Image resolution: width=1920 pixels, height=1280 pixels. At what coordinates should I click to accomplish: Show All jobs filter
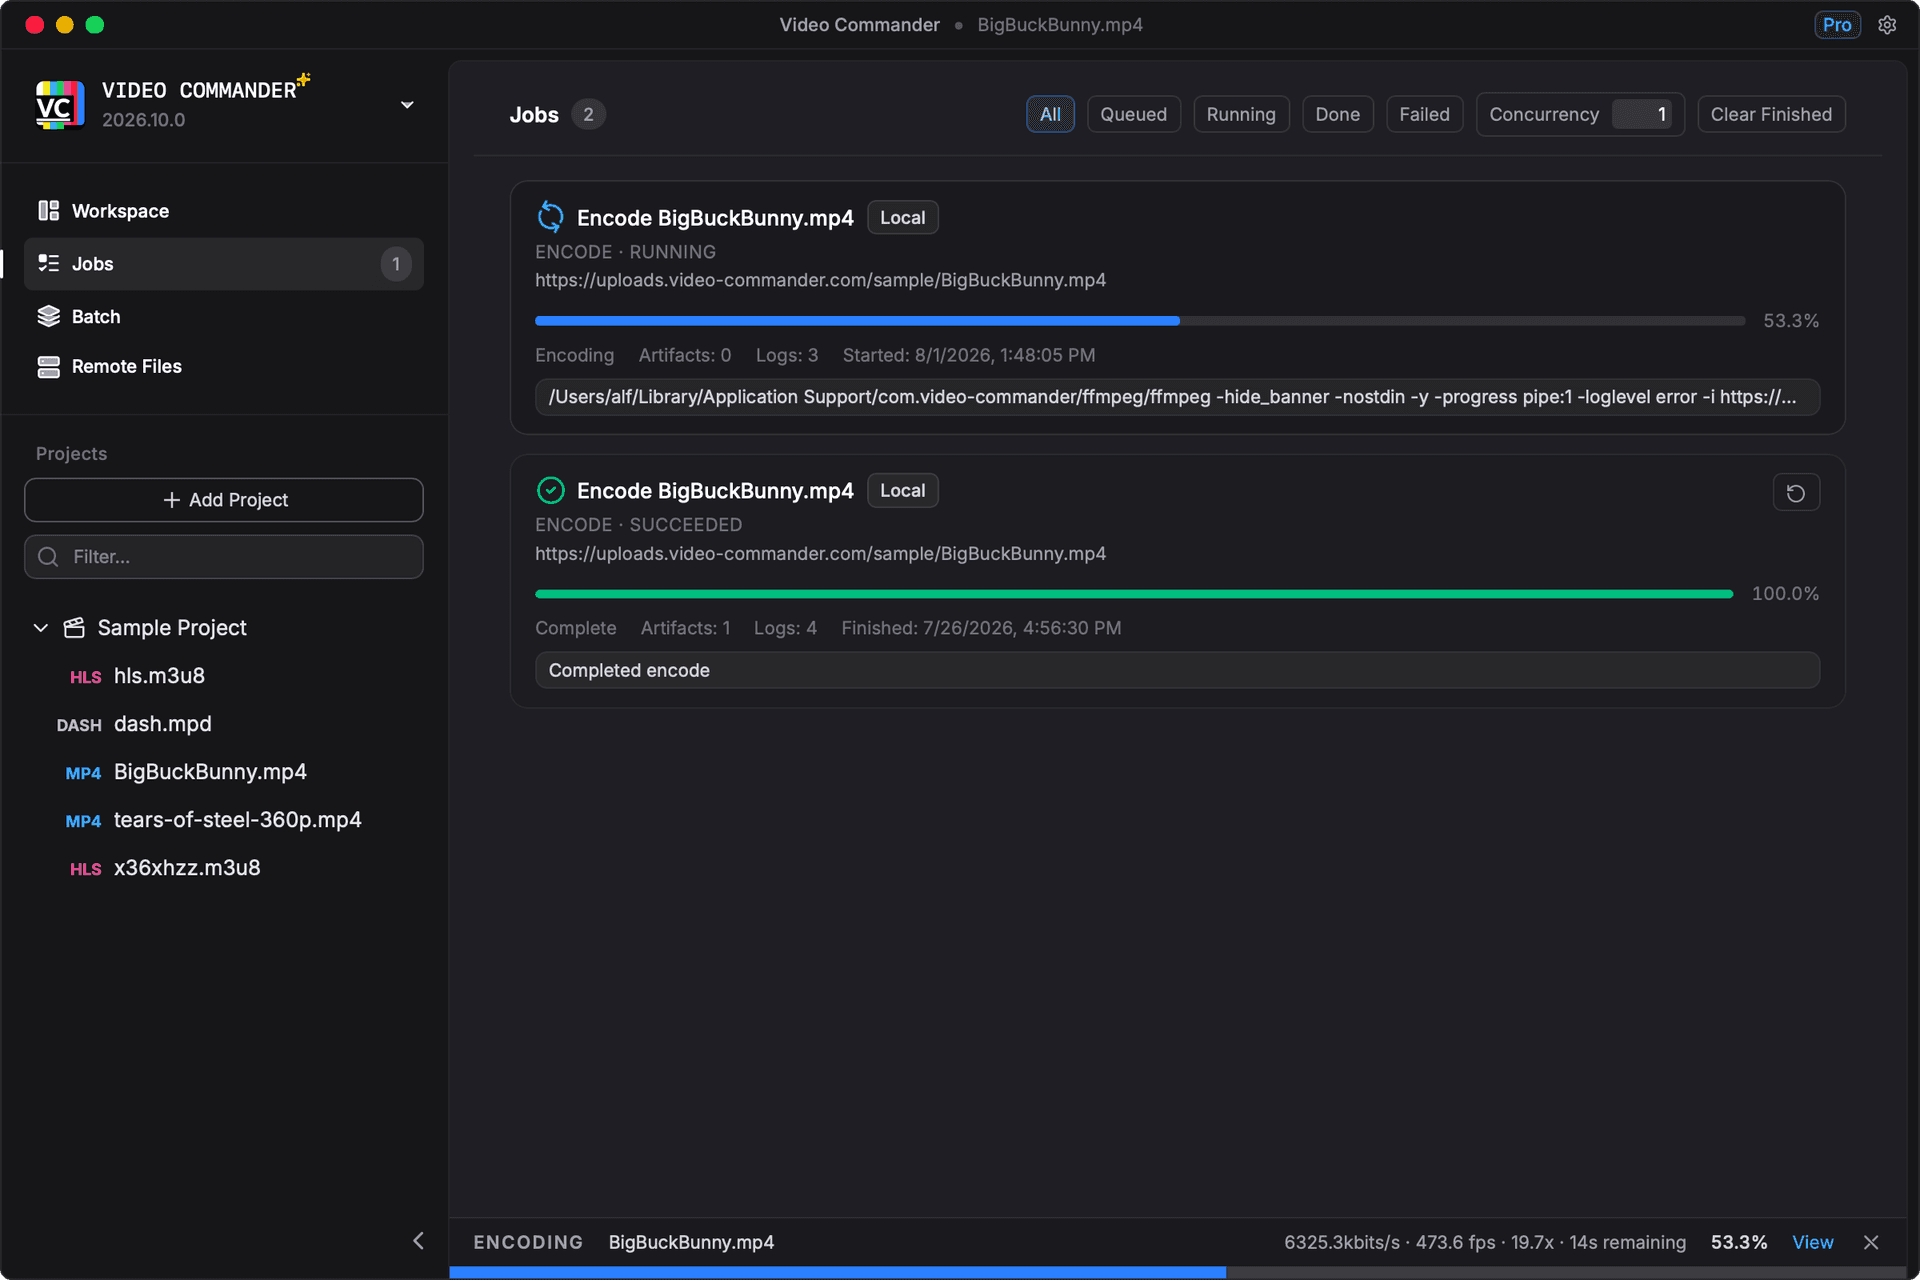coord(1050,114)
